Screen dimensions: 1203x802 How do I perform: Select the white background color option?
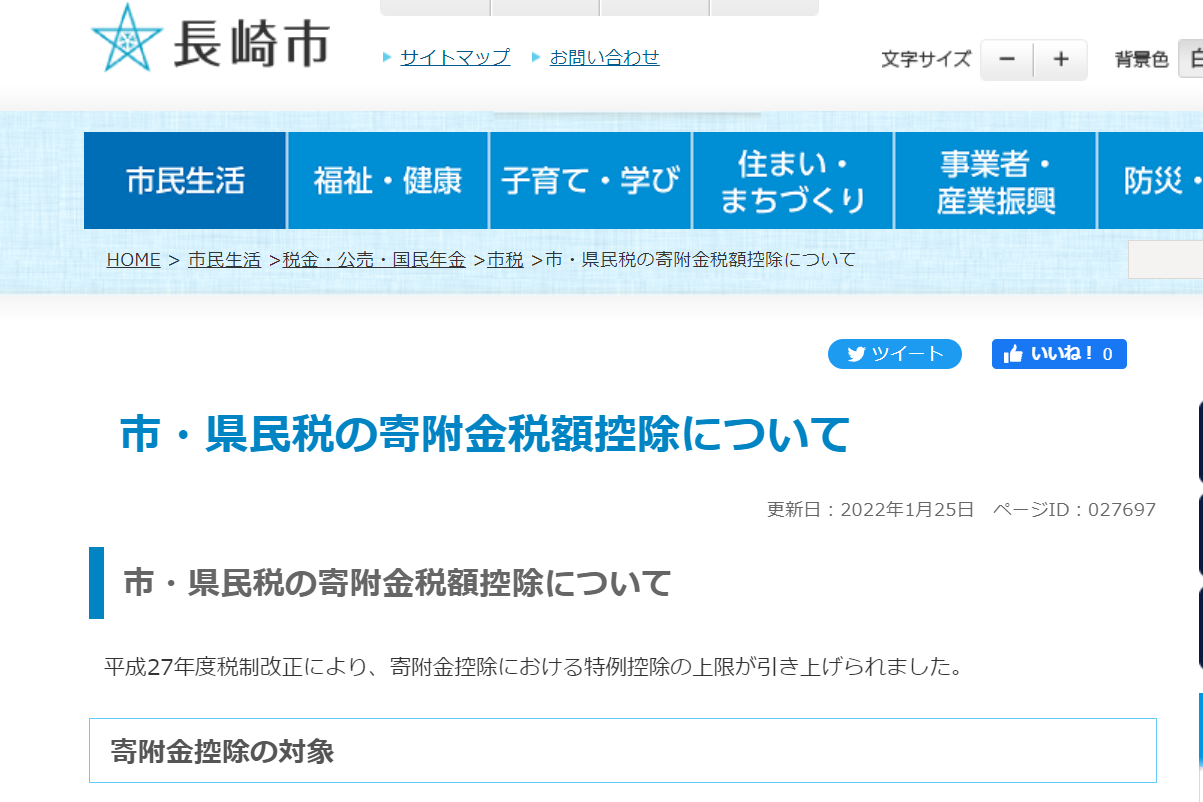pyautogui.click(x=1191, y=60)
